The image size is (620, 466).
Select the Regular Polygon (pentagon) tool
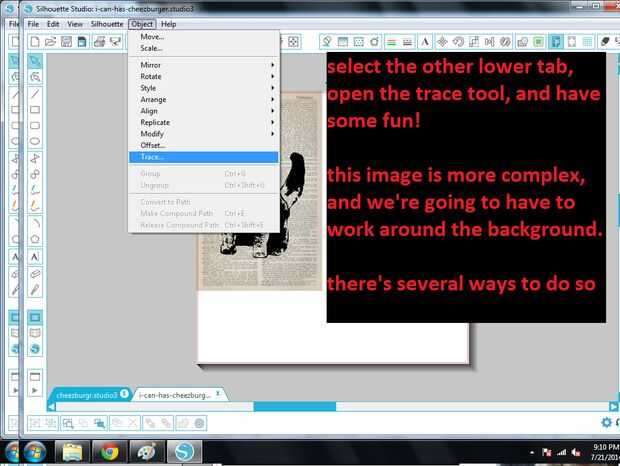point(35,239)
